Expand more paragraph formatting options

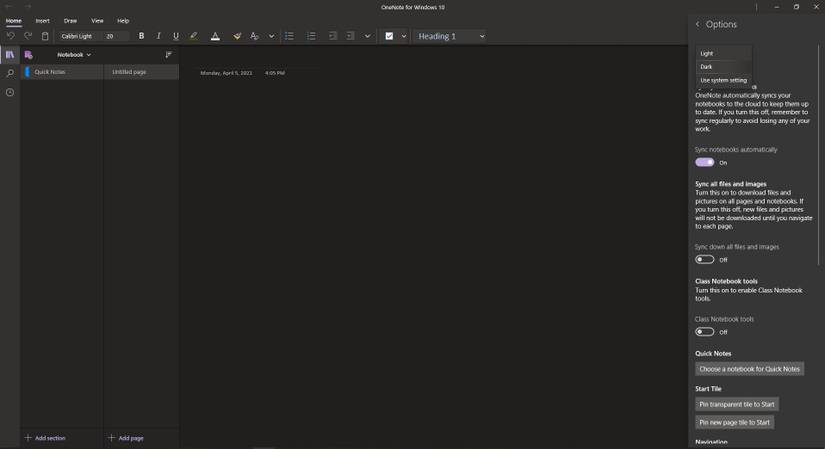(367, 36)
